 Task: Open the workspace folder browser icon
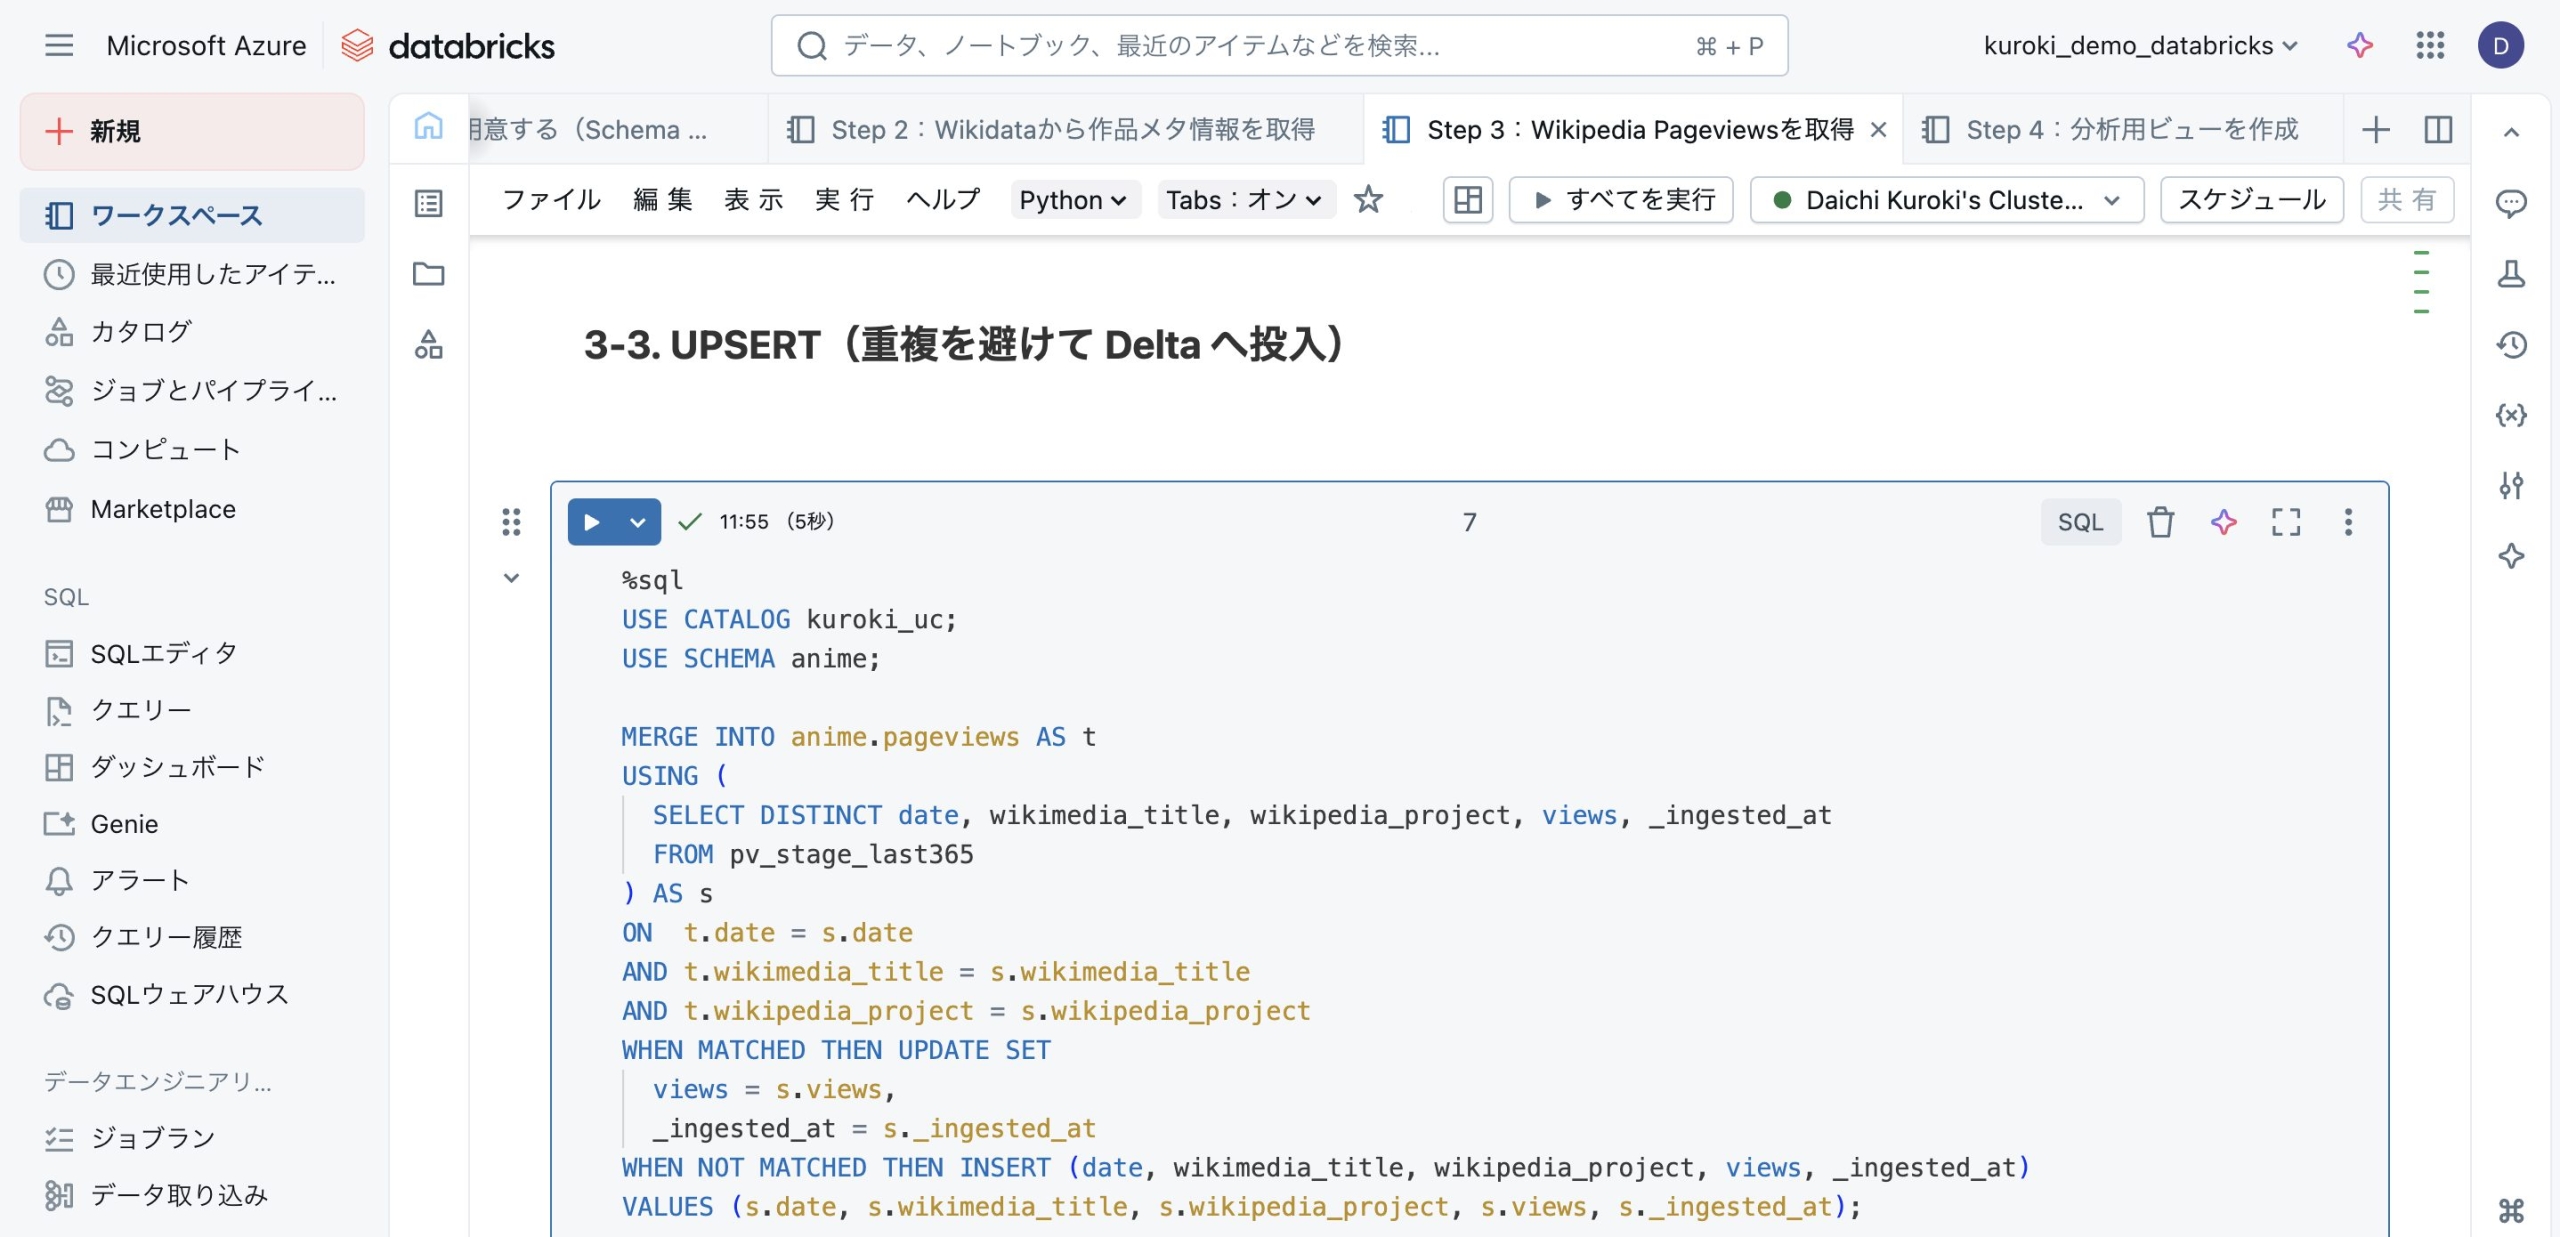(x=429, y=274)
